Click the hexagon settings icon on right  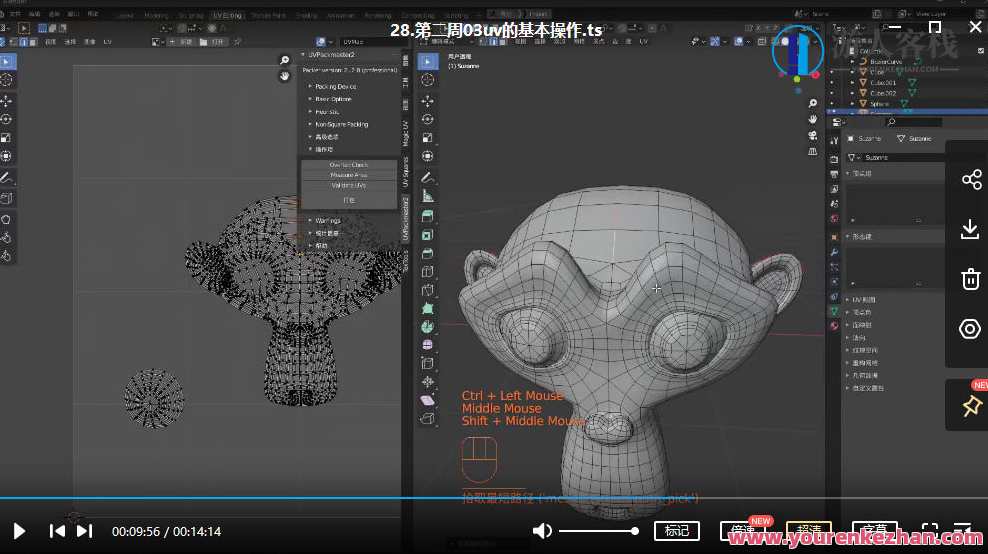click(x=970, y=329)
